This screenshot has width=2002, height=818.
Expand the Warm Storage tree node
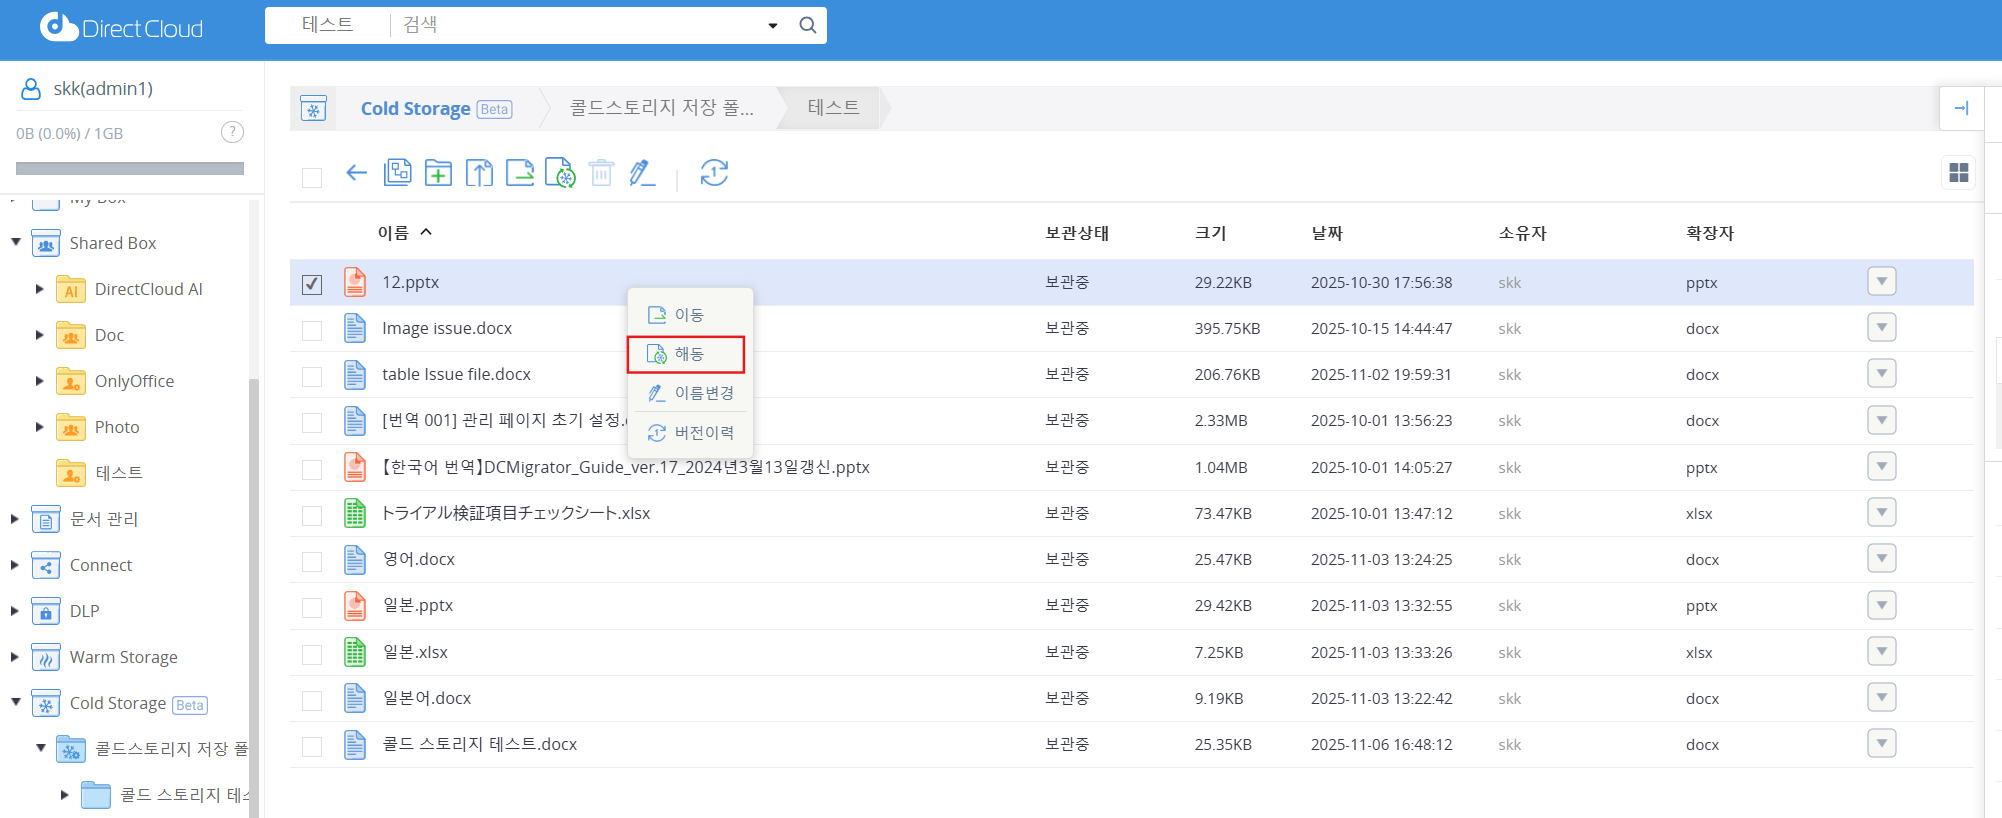click(x=14, y=657)
